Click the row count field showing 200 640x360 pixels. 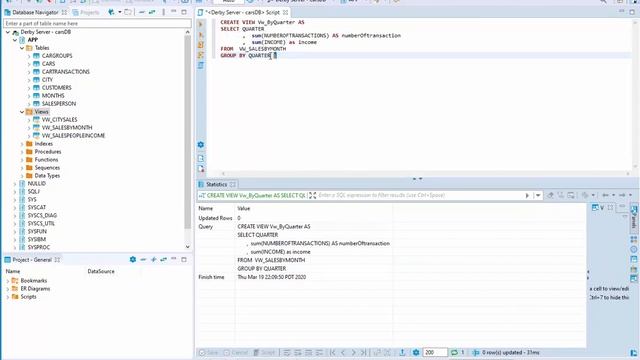pos(434,352)
